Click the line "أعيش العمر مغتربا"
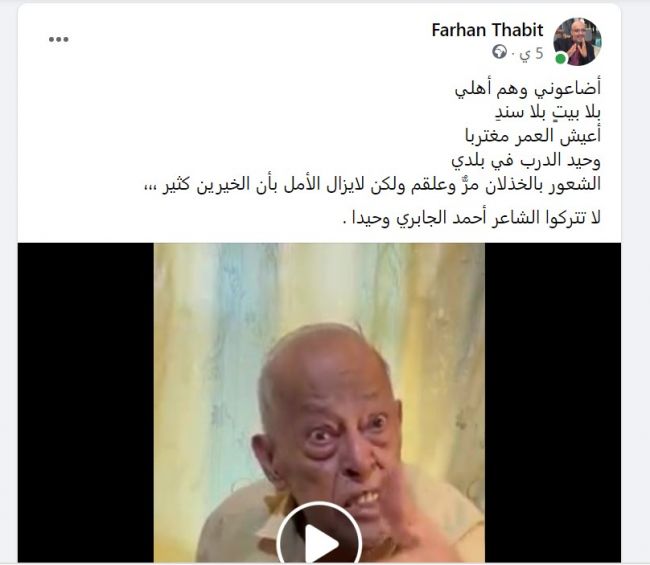The width and height of the screenshot is (650, 565). click(533, 136)
